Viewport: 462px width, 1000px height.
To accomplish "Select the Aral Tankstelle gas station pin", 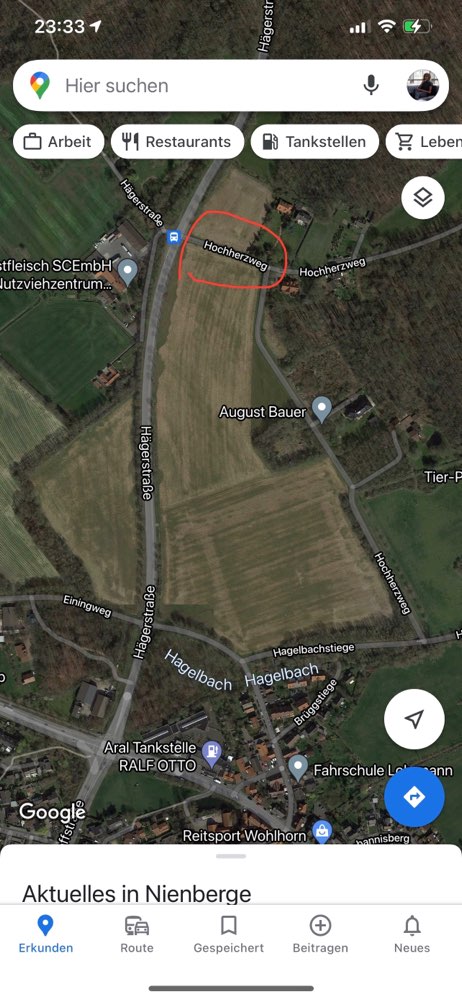I will 211,754.
